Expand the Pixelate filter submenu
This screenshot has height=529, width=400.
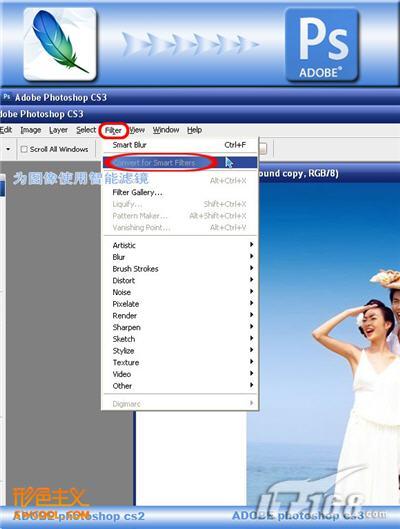tap(180, 304)
